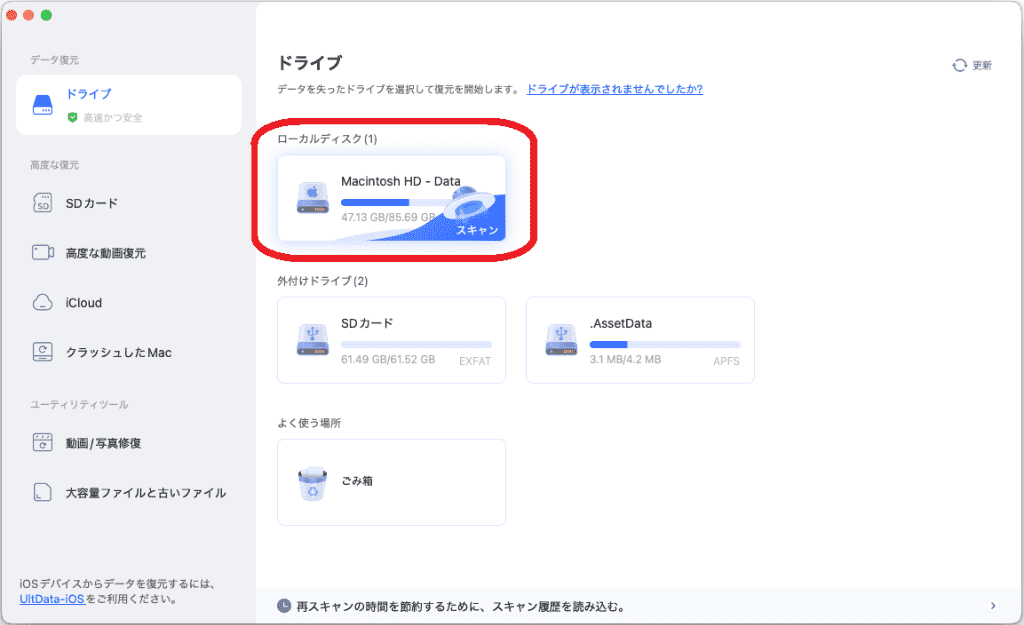This screenshot has height=625, width=1024.
Task: Click the 47.13 GB/85.69 GB size text
Action: coord(388,217)
